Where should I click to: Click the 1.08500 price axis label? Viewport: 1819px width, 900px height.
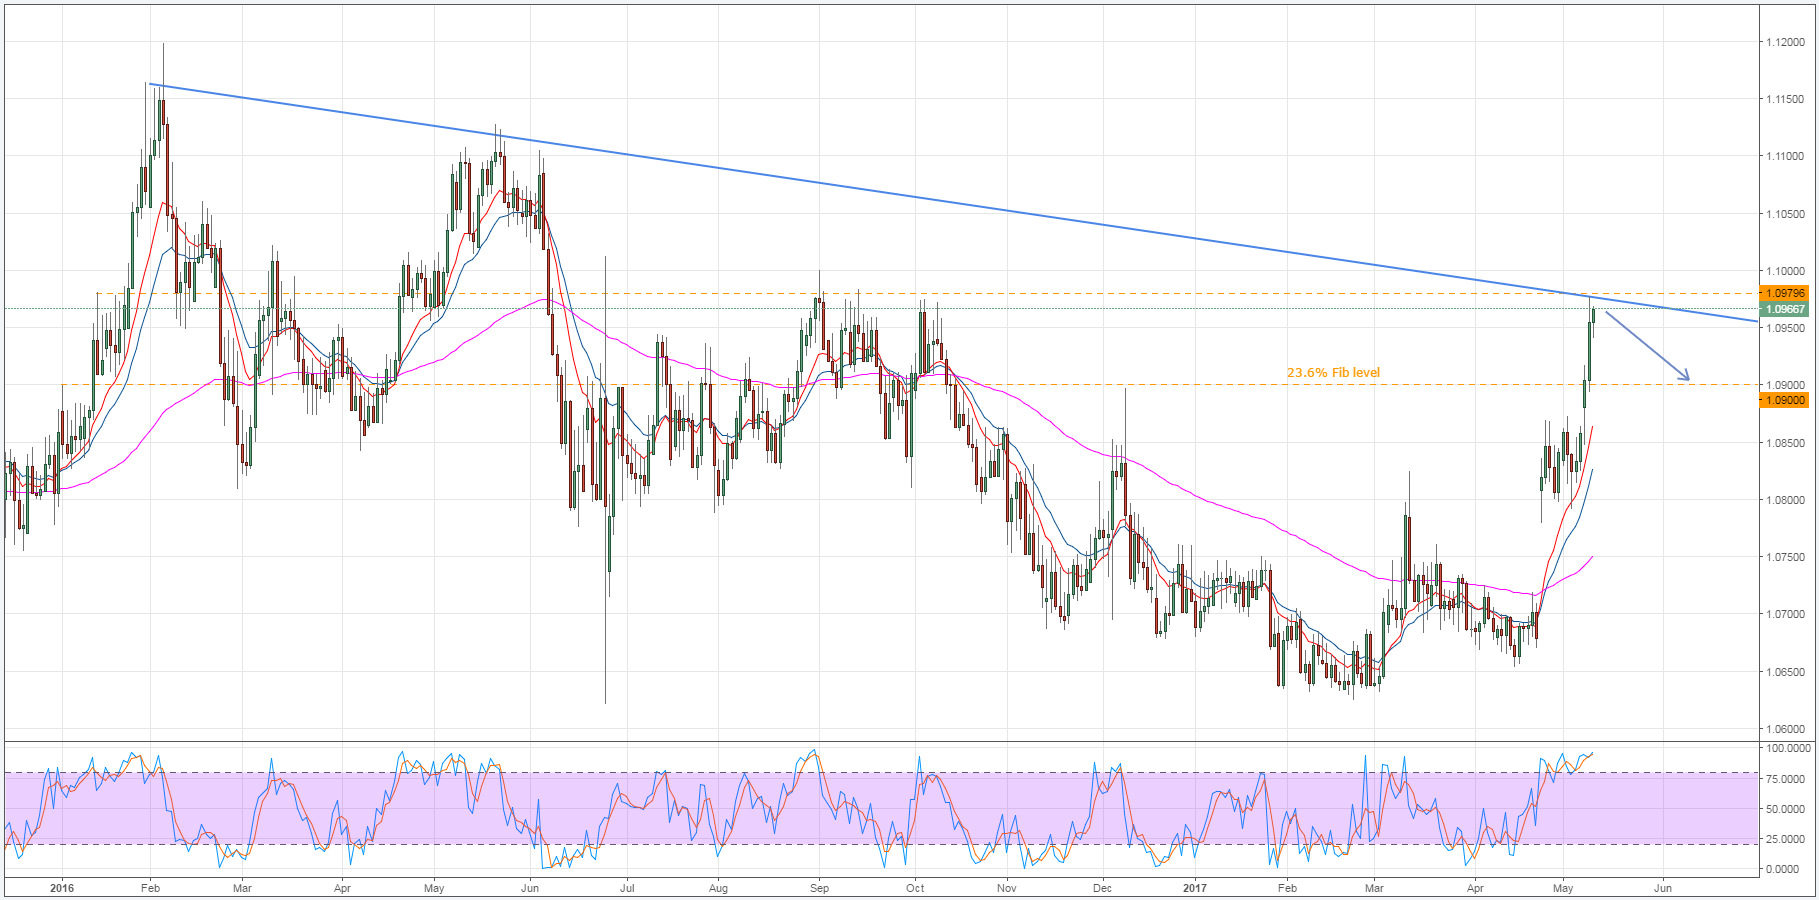(1786, 443)
